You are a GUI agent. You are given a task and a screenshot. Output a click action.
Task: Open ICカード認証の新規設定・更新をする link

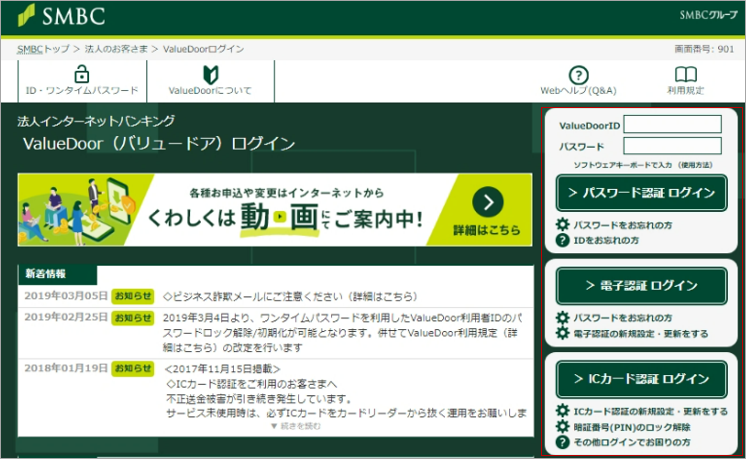coord(650,411)
